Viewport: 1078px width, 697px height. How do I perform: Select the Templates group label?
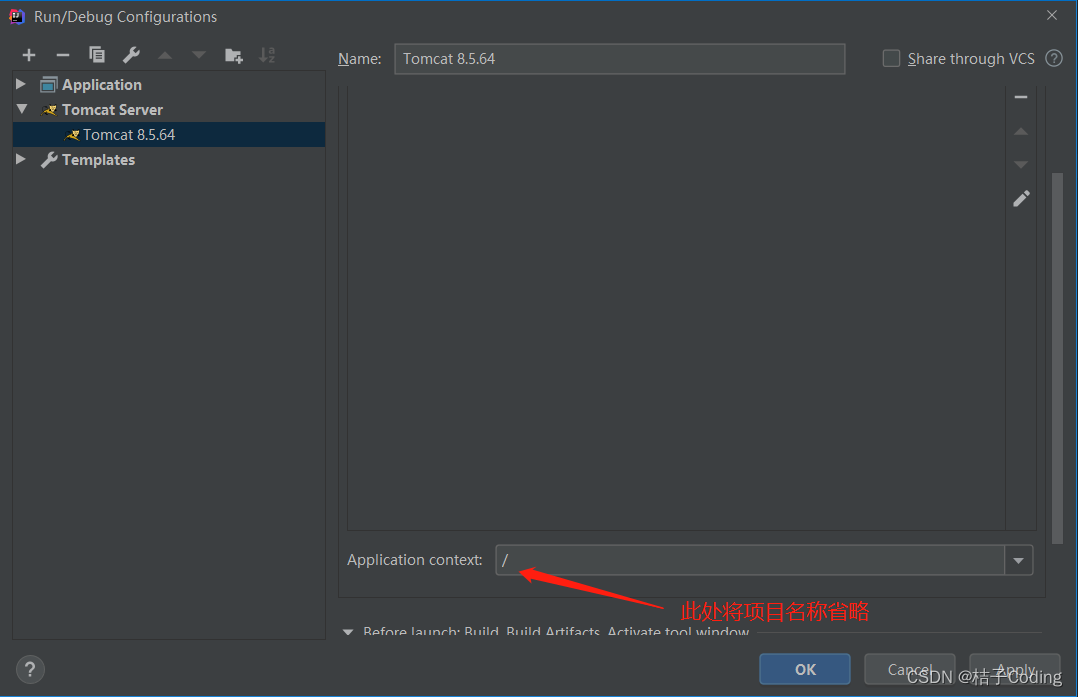pyautogui.click(x=98, y=159)
